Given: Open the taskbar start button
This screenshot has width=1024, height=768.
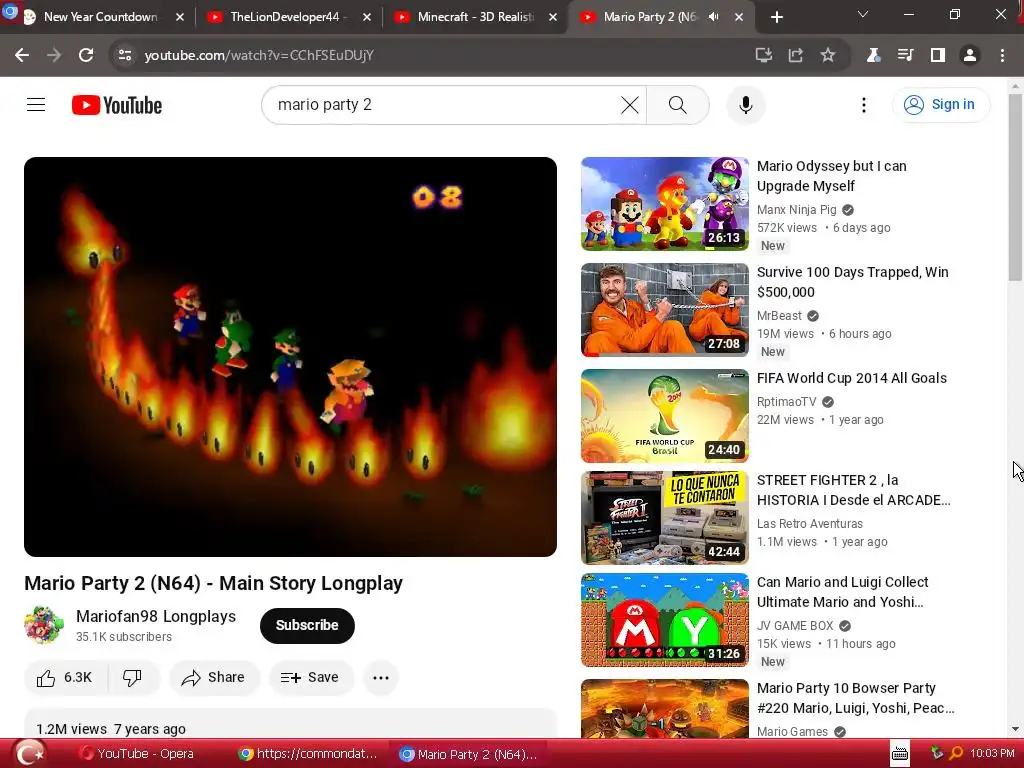Looking at the screenshot, I should tap(28, 754).
